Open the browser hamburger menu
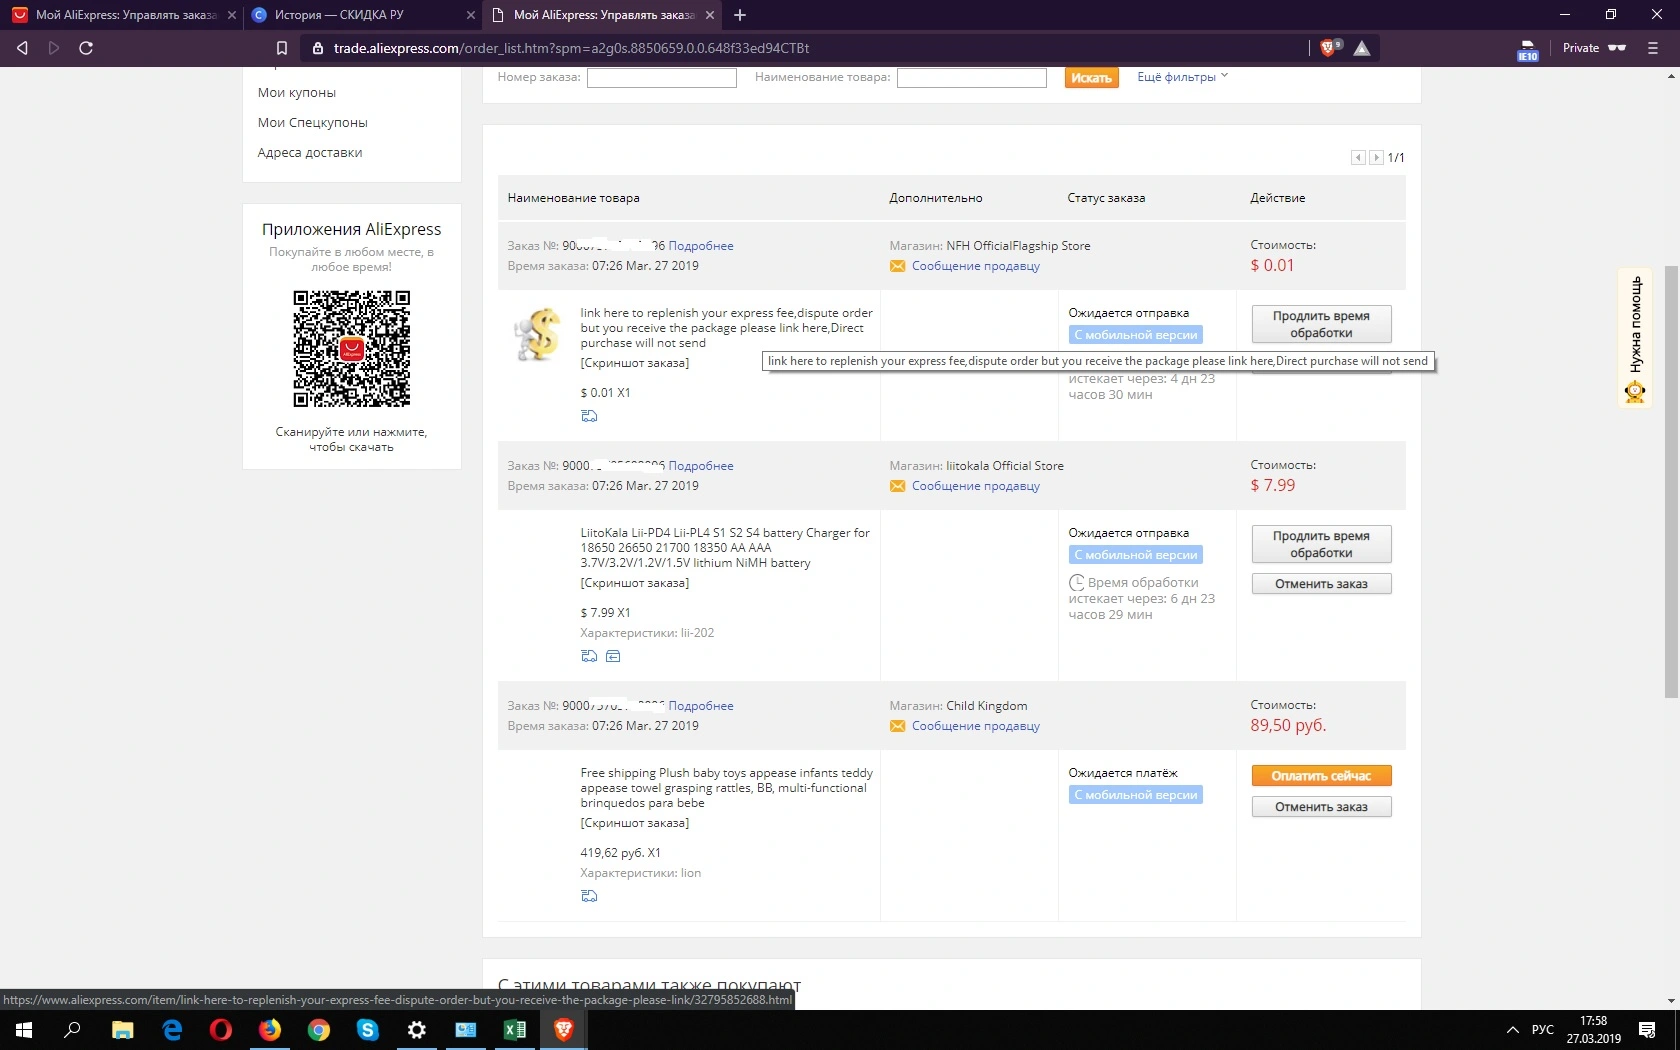1680x1050 pixels. [1653, 48]
